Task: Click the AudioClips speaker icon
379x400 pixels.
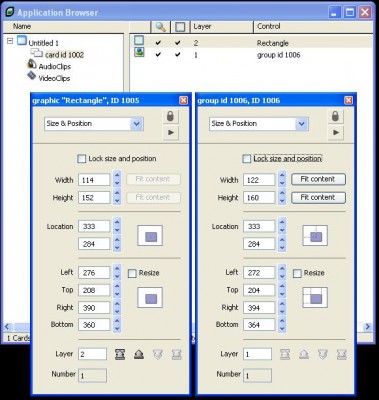Action: [32, 64]
